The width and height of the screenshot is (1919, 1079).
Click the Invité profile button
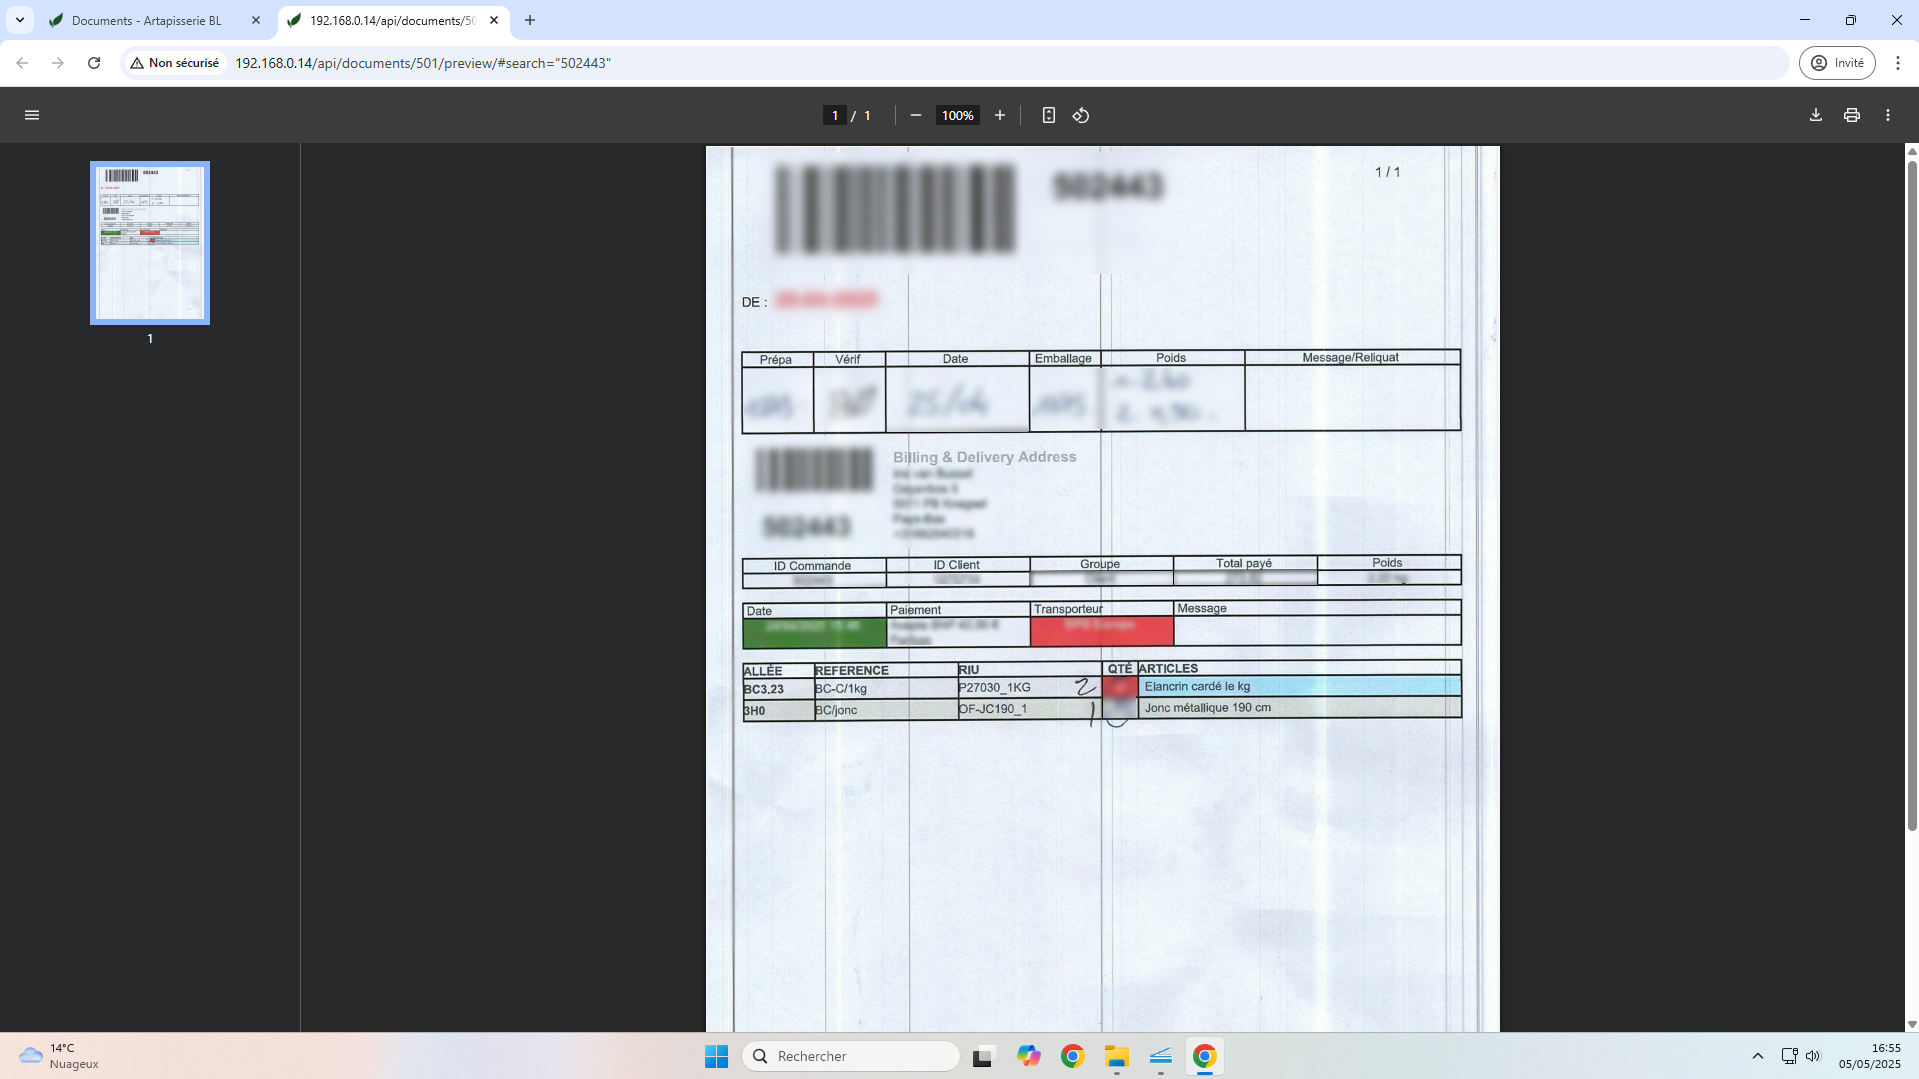click(x=1837, y=63)
